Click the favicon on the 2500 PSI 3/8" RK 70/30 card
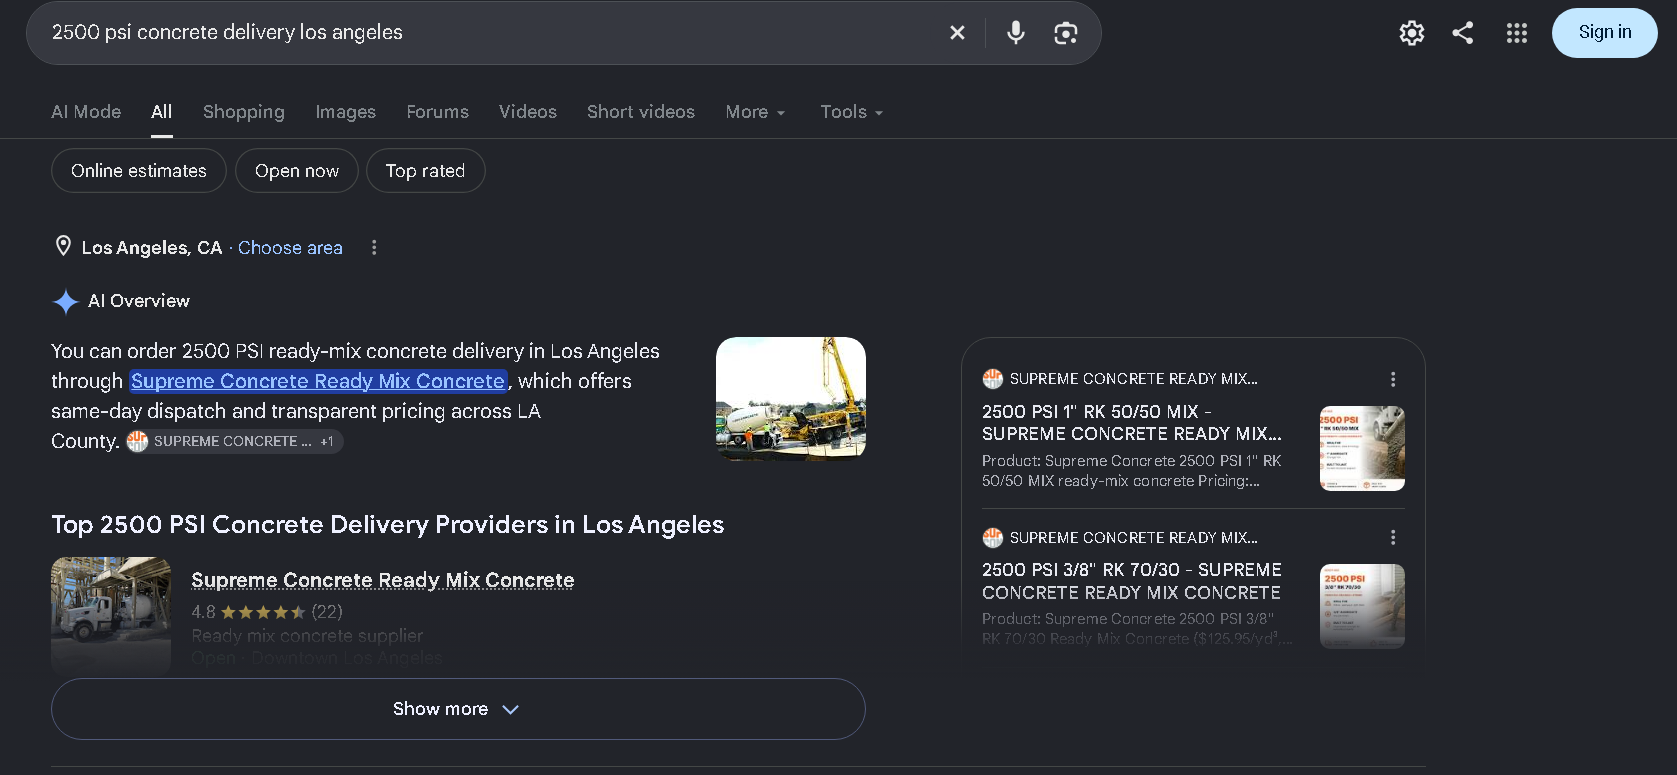 [992, 537]
